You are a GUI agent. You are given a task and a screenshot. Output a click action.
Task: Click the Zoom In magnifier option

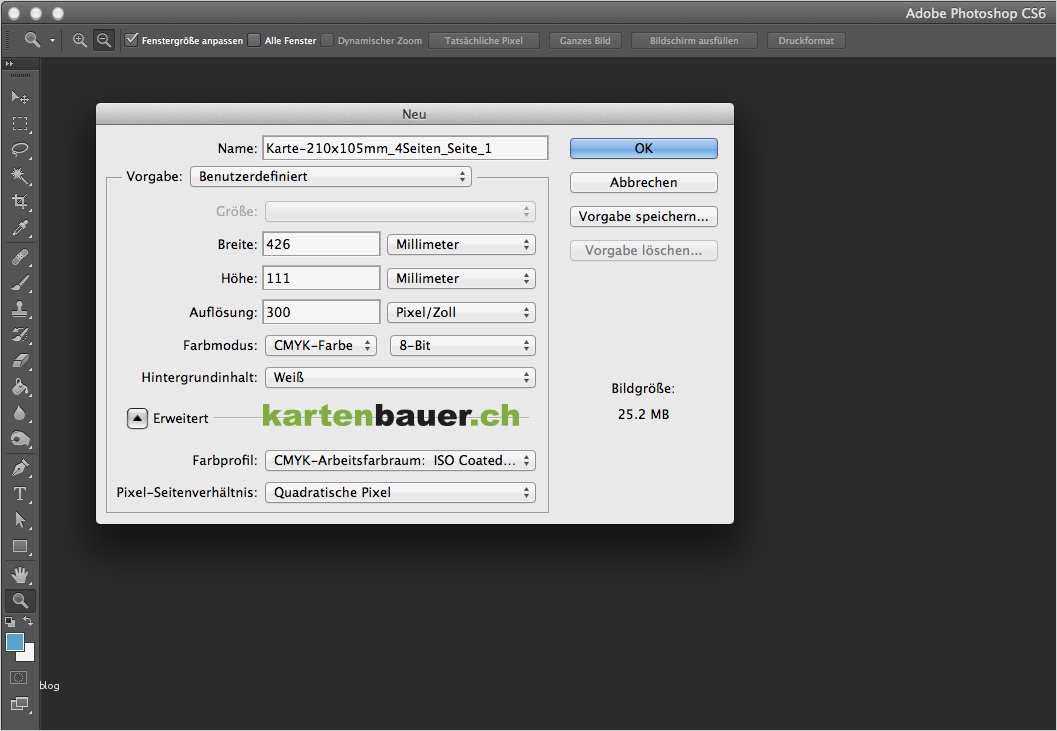point(80,40)
